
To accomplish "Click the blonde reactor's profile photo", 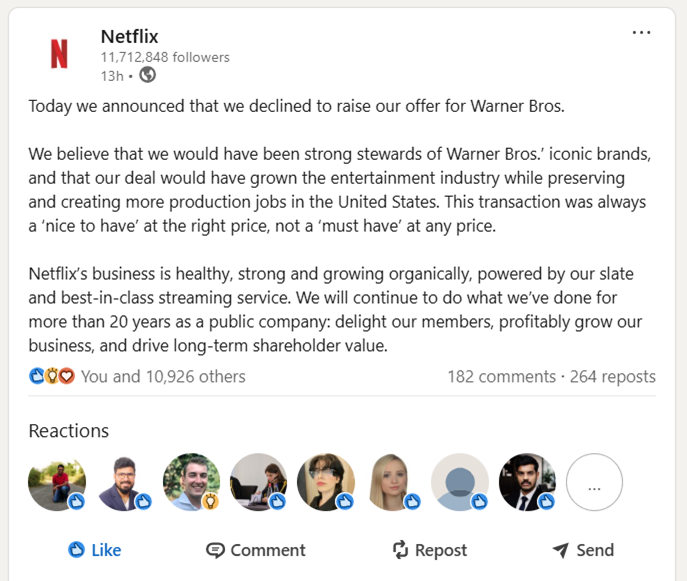I will pos(393,482).
